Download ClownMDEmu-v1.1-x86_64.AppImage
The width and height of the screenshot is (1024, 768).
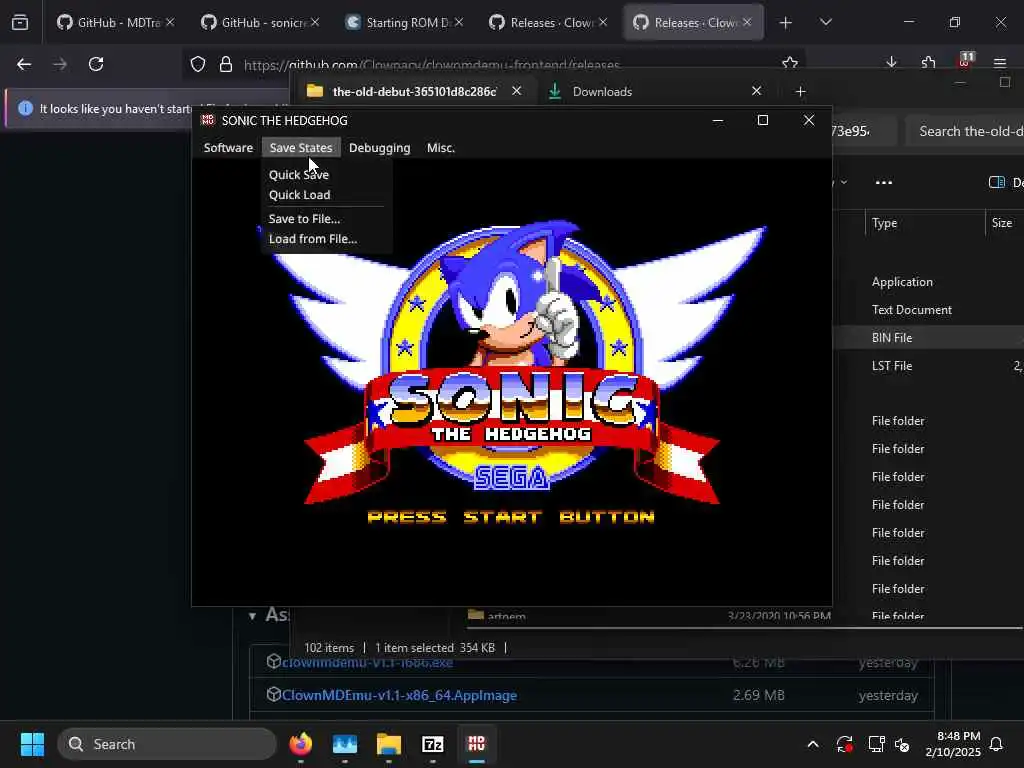click(399, 696)
